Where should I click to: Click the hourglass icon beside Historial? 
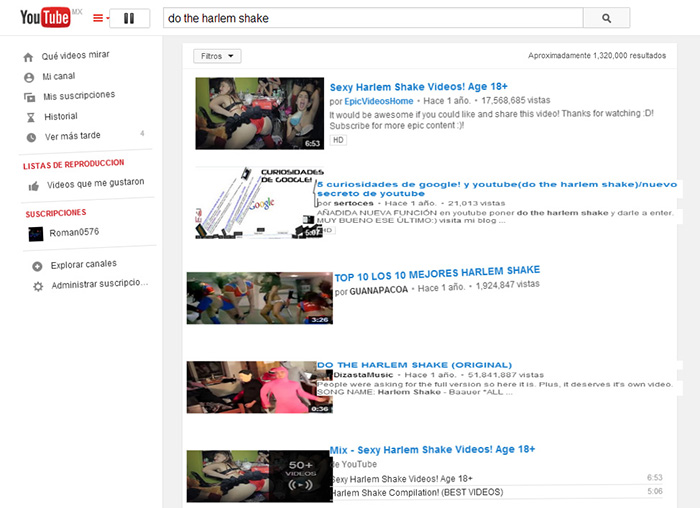pos(30,117)
